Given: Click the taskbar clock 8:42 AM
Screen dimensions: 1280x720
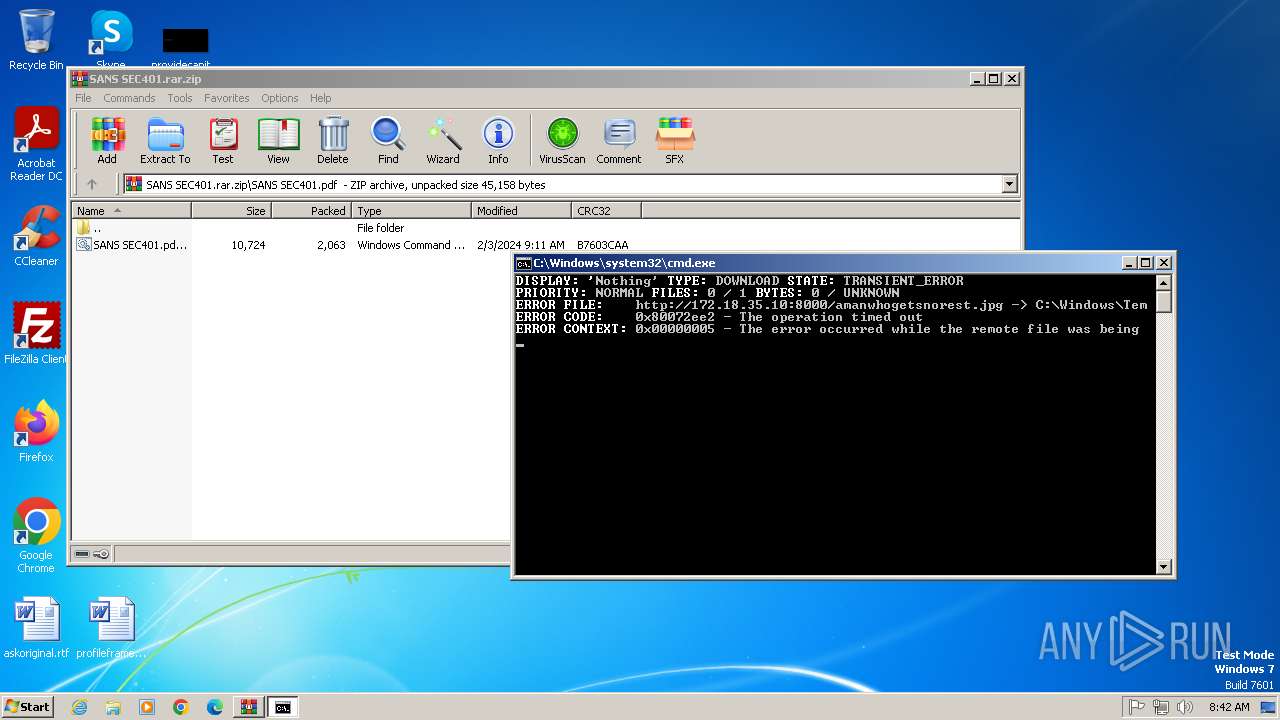Looking at the screenshot, I should click(1229, 707).
